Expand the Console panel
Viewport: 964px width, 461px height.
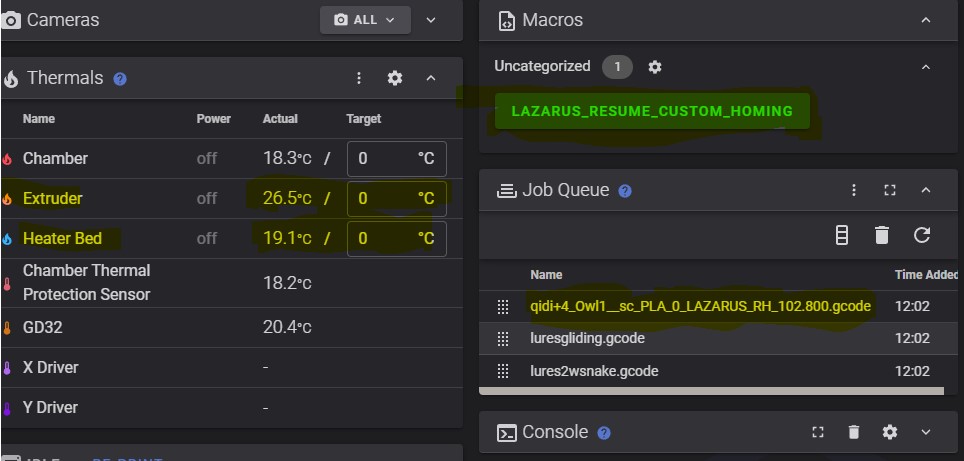(x=926, y=432)
